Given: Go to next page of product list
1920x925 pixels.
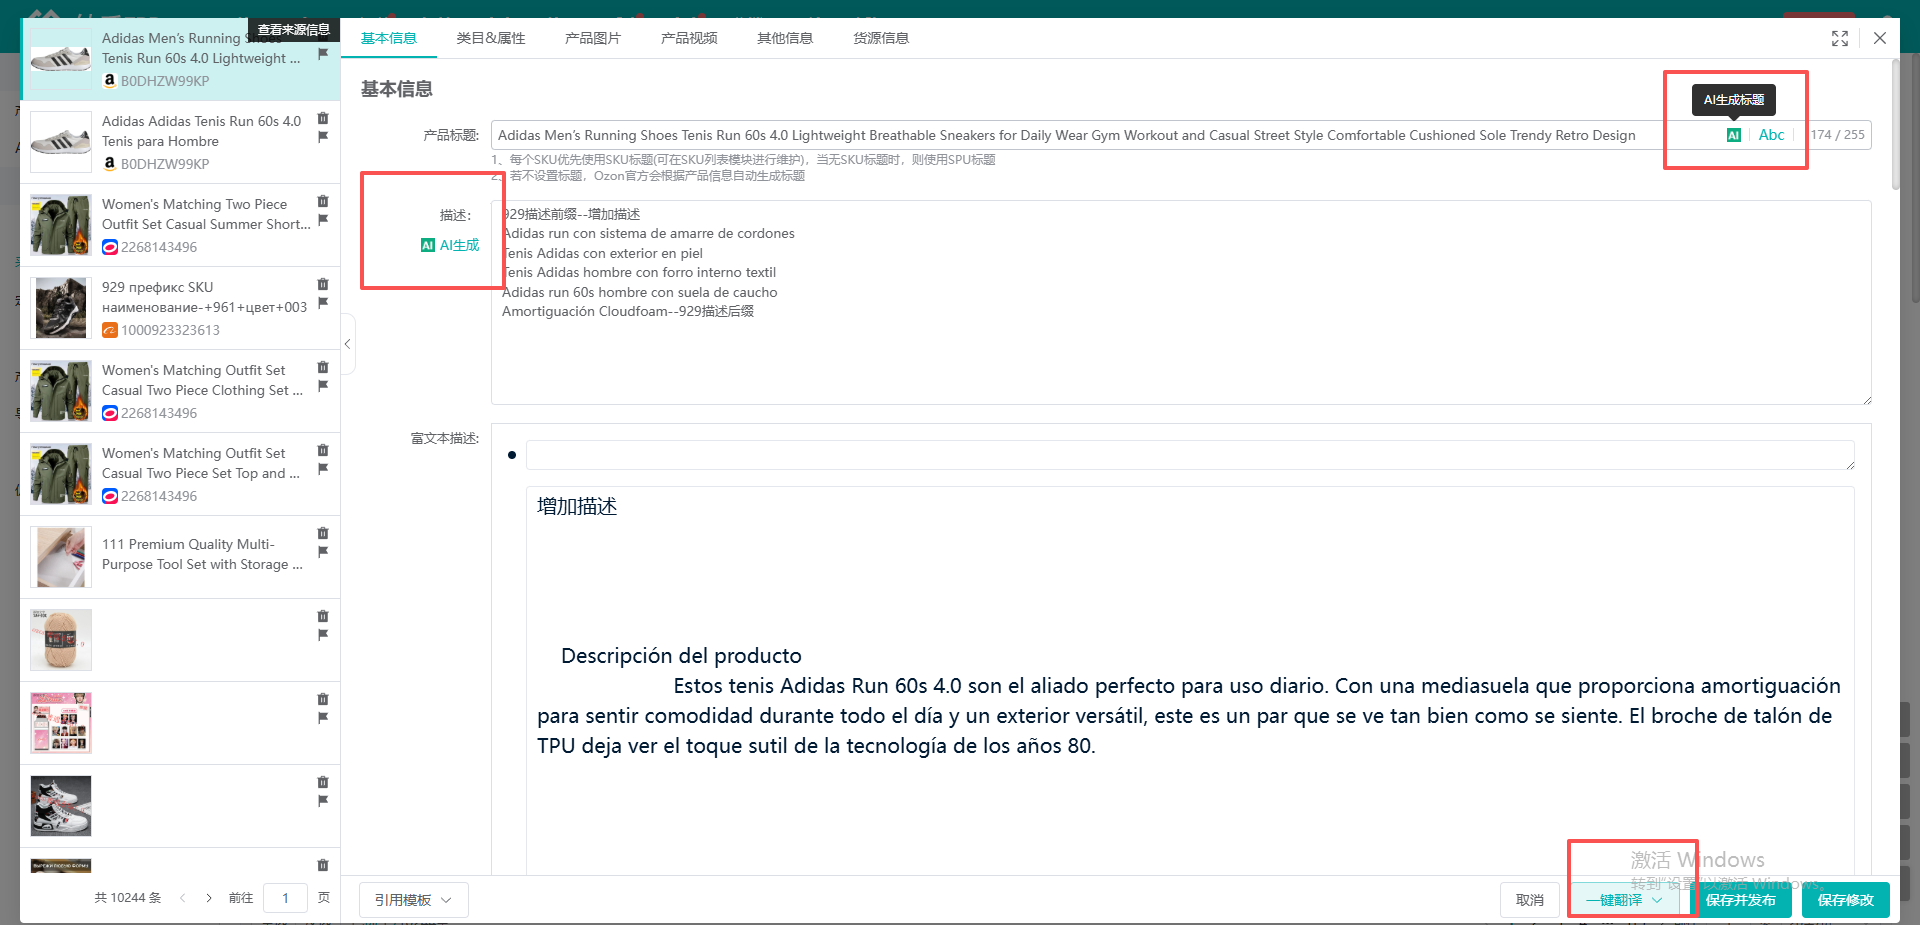Looking at the screenshot, I should [x=208, y=898].
